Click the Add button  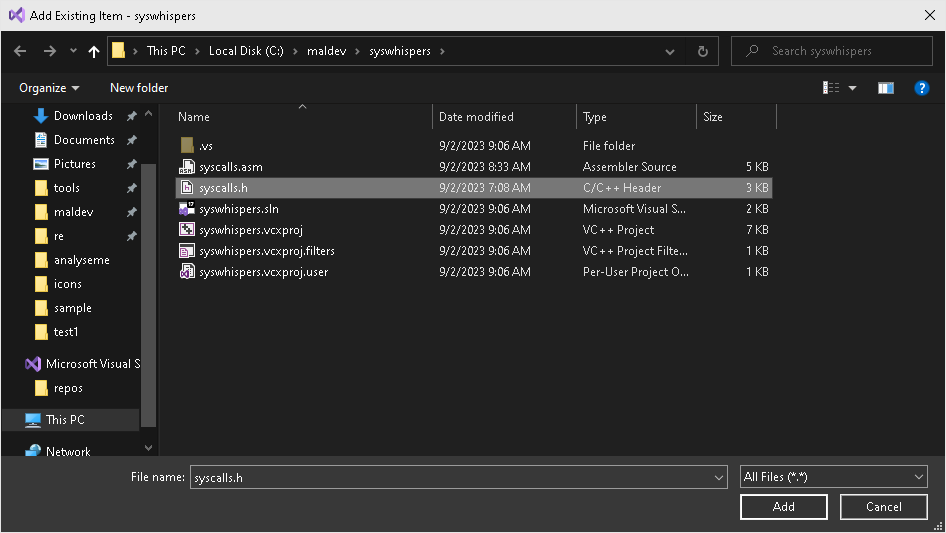(x=783, y=507)
